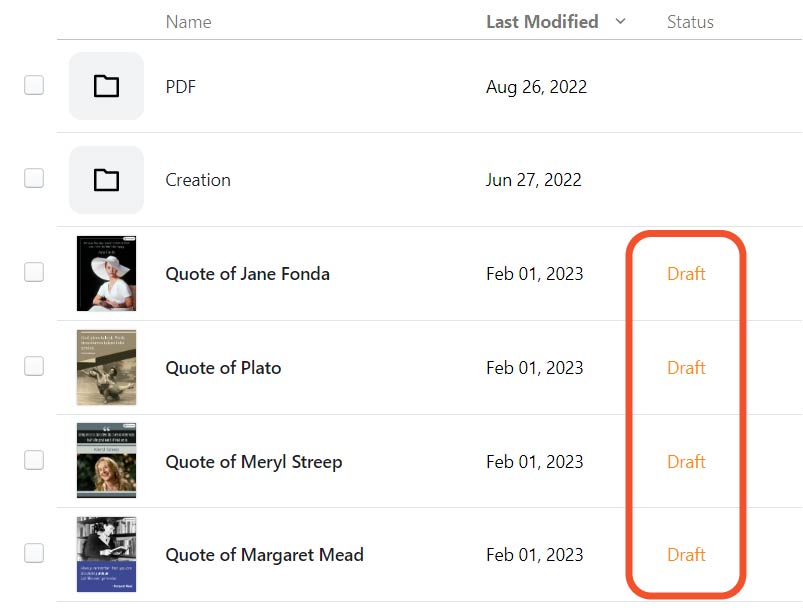Click the Aug 26, 2022 date
Viewport: 803px width, 613px height.
pyautogui.click(x=536, y=87)
